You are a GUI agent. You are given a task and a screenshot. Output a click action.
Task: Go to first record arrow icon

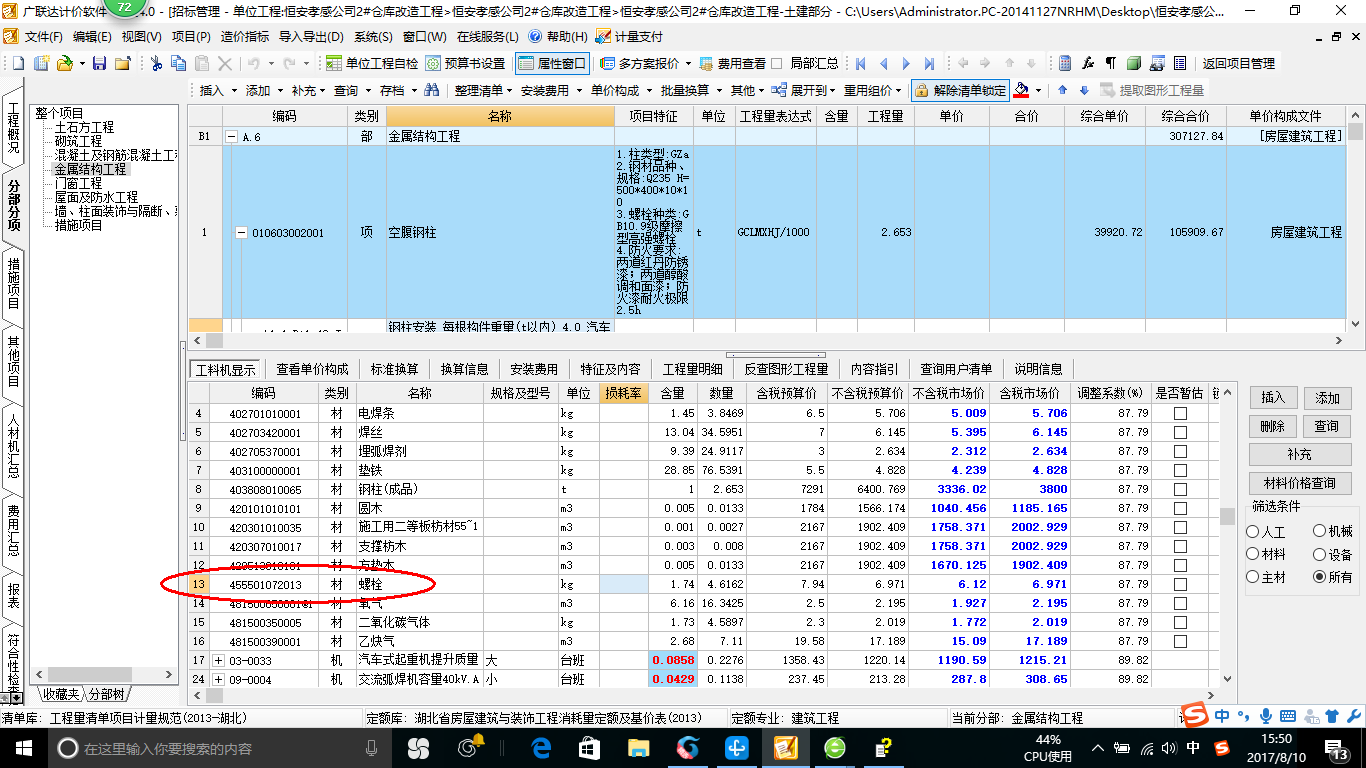tap(860, 63)
